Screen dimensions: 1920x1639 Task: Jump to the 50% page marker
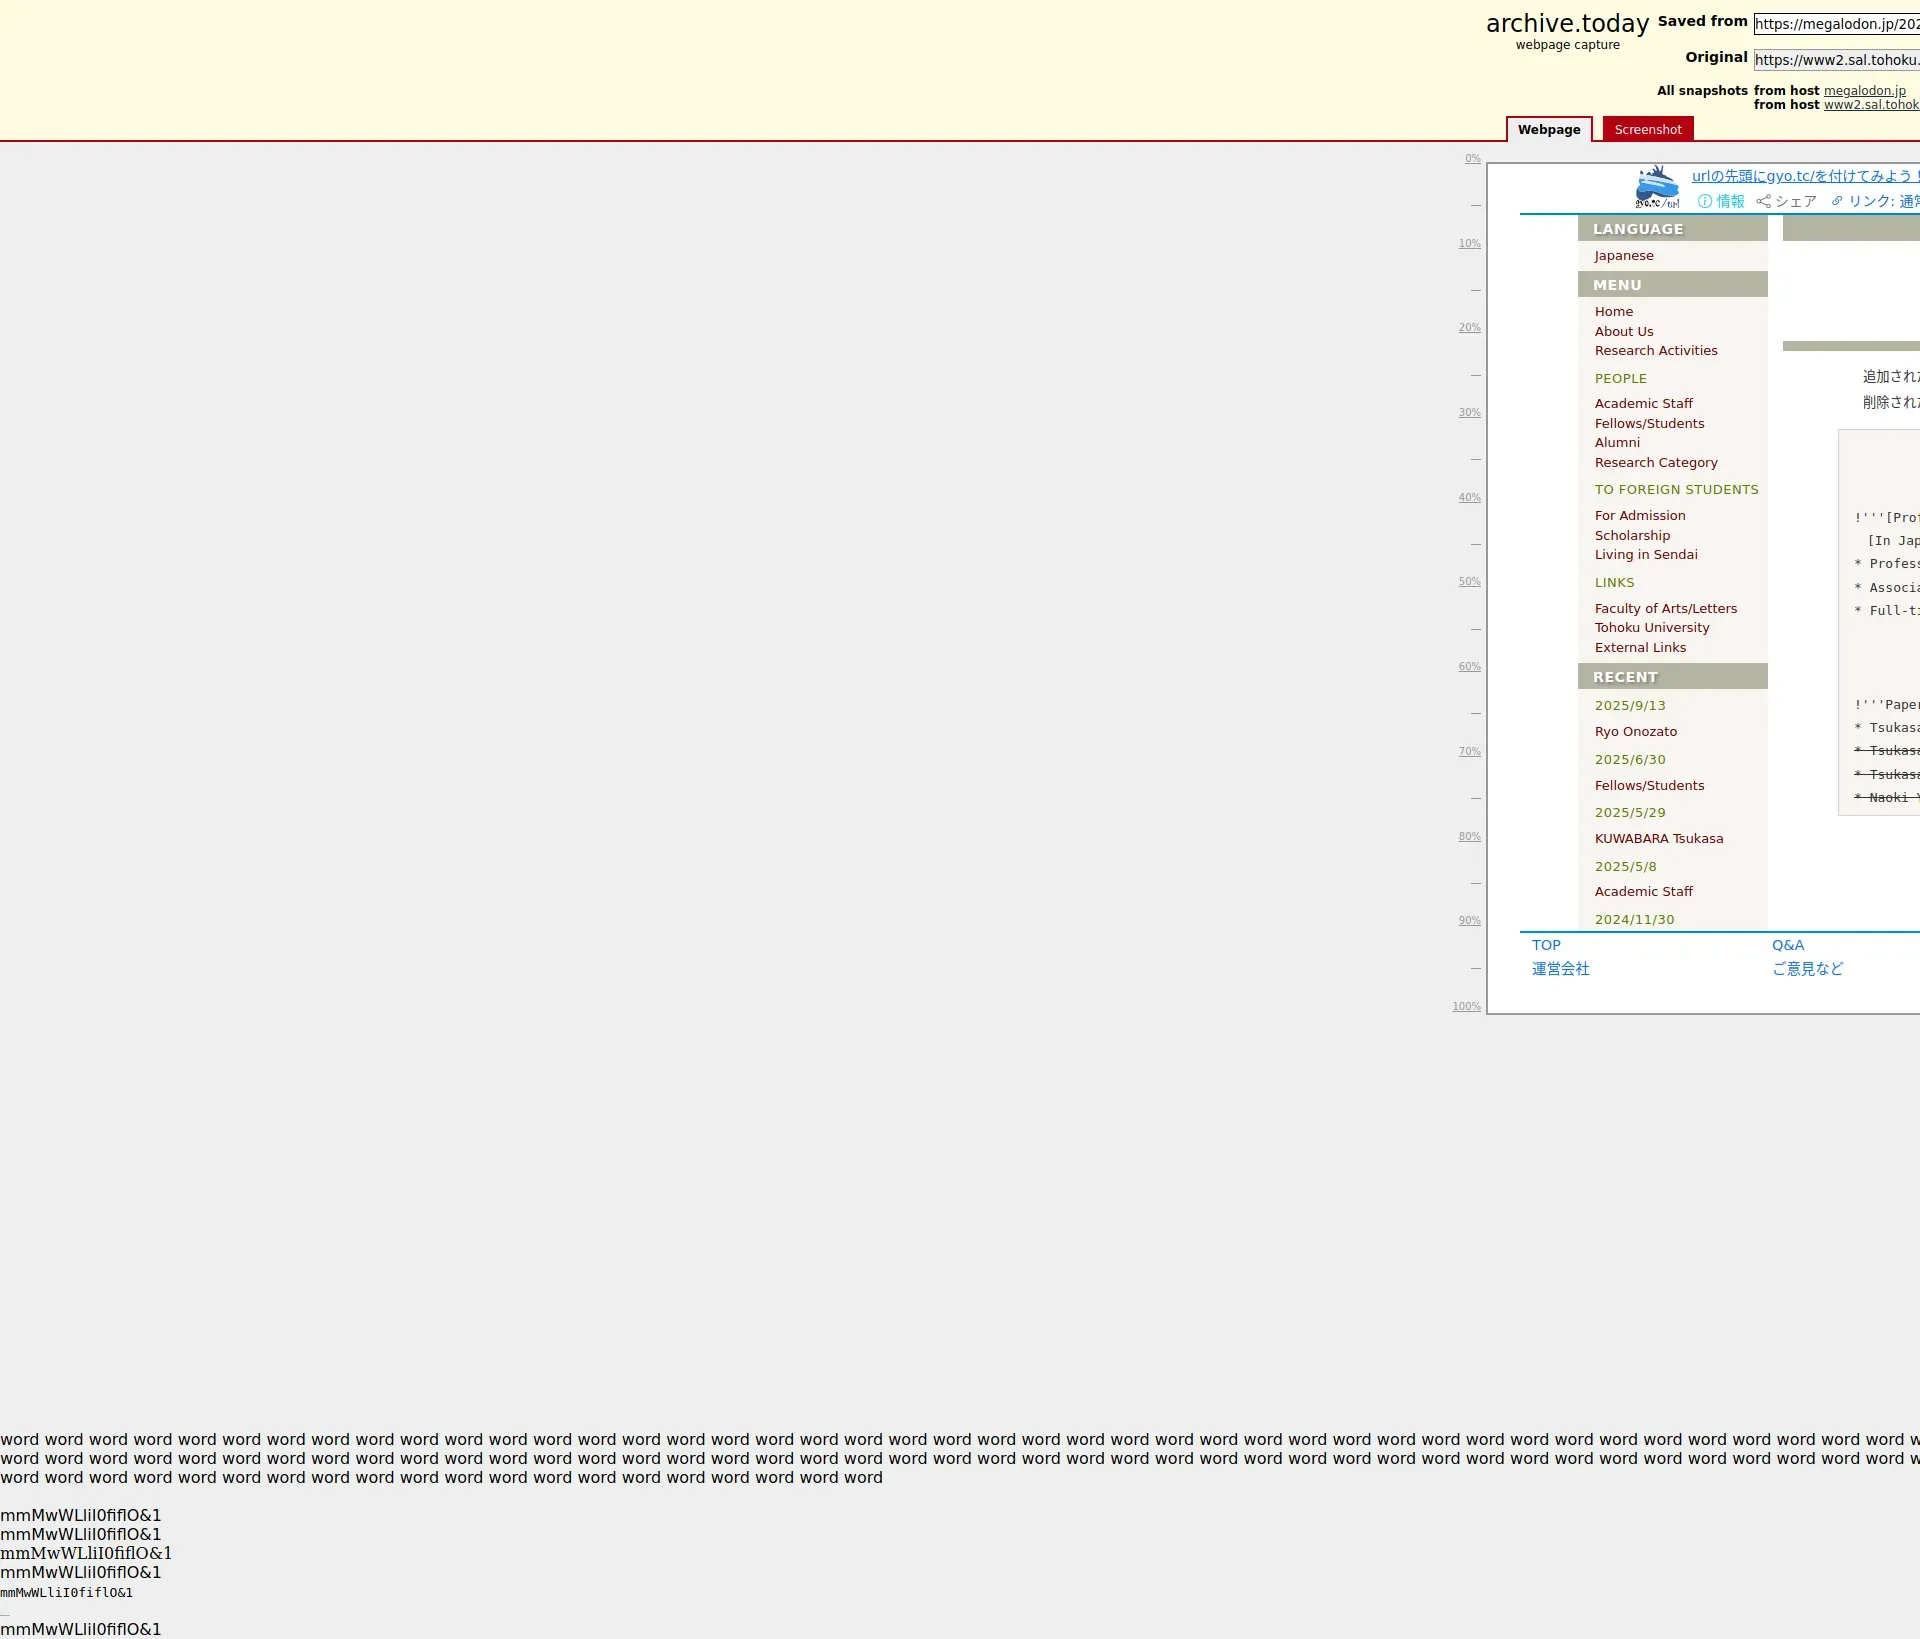[x=1469, y=582]
